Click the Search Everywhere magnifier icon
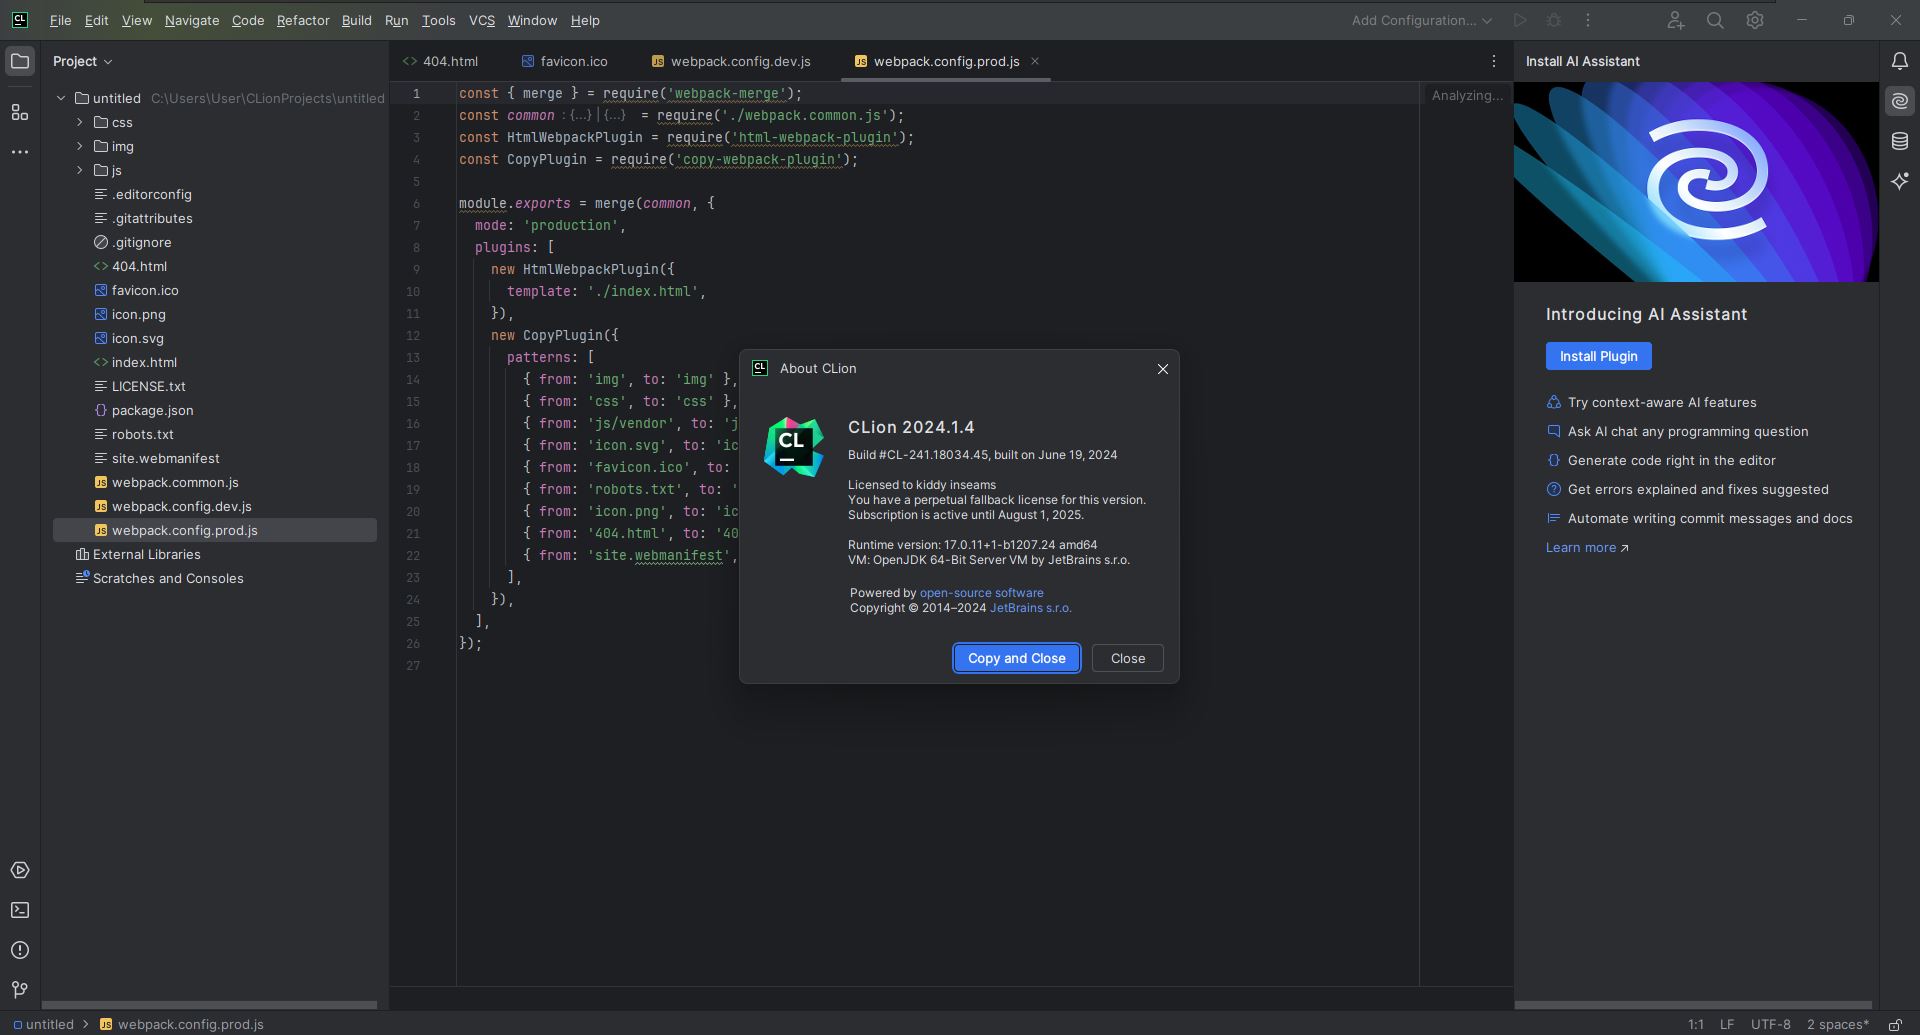The width and height of the screenshot is (1920, 1035). click(1714, 20)
